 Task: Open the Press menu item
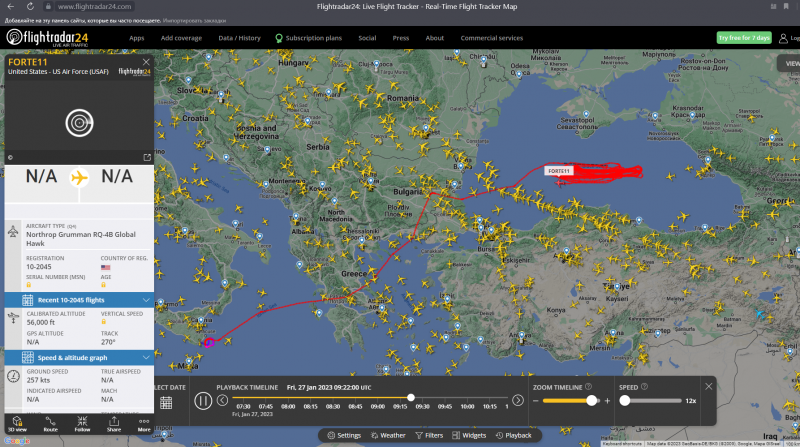click(401, 38)
